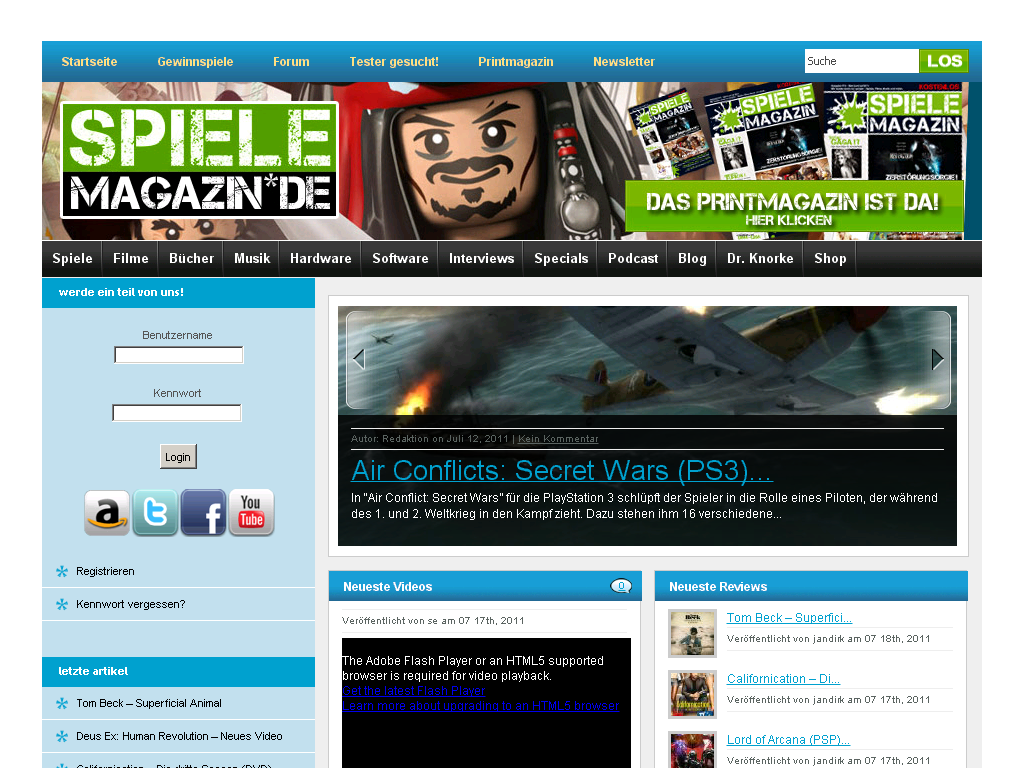This screenshot has height=768, width=1024.
Task: Open the Twitter icon link
Action: (x=155, y=513)
